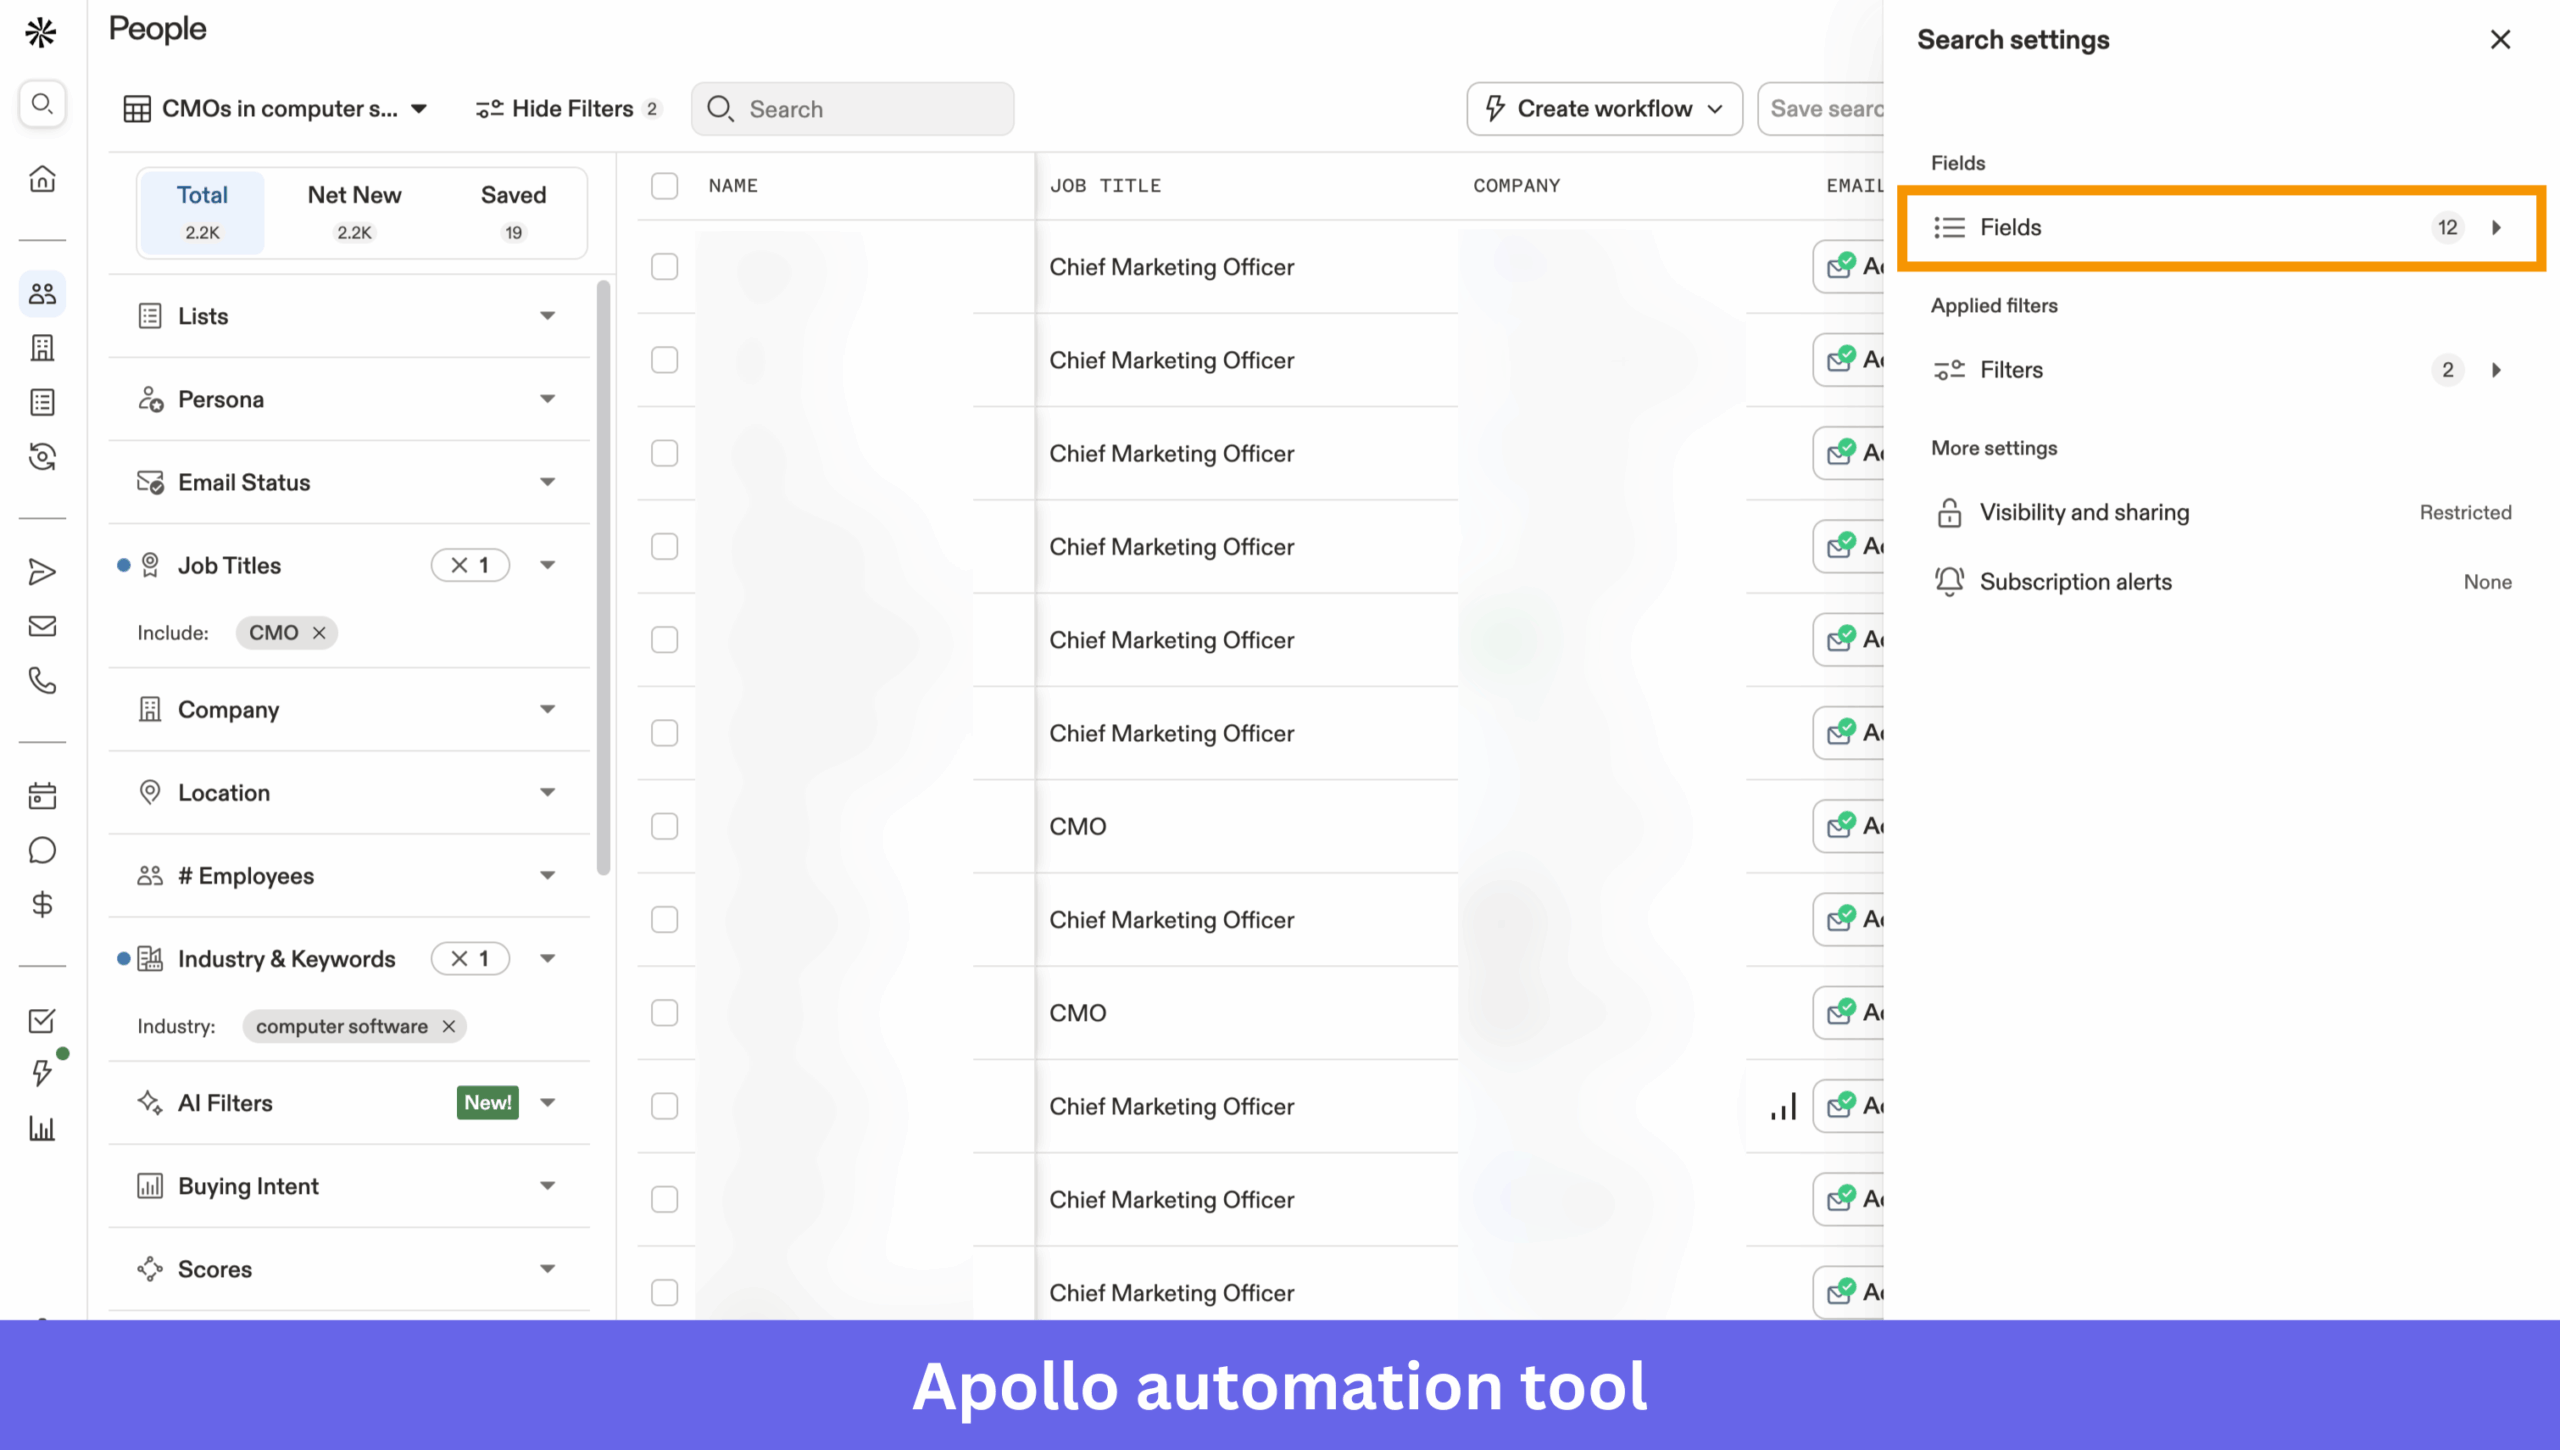Sort by the JOB TITLE column header
This screenshot has height=1450, width=2560.
[x=1105, y=186]
